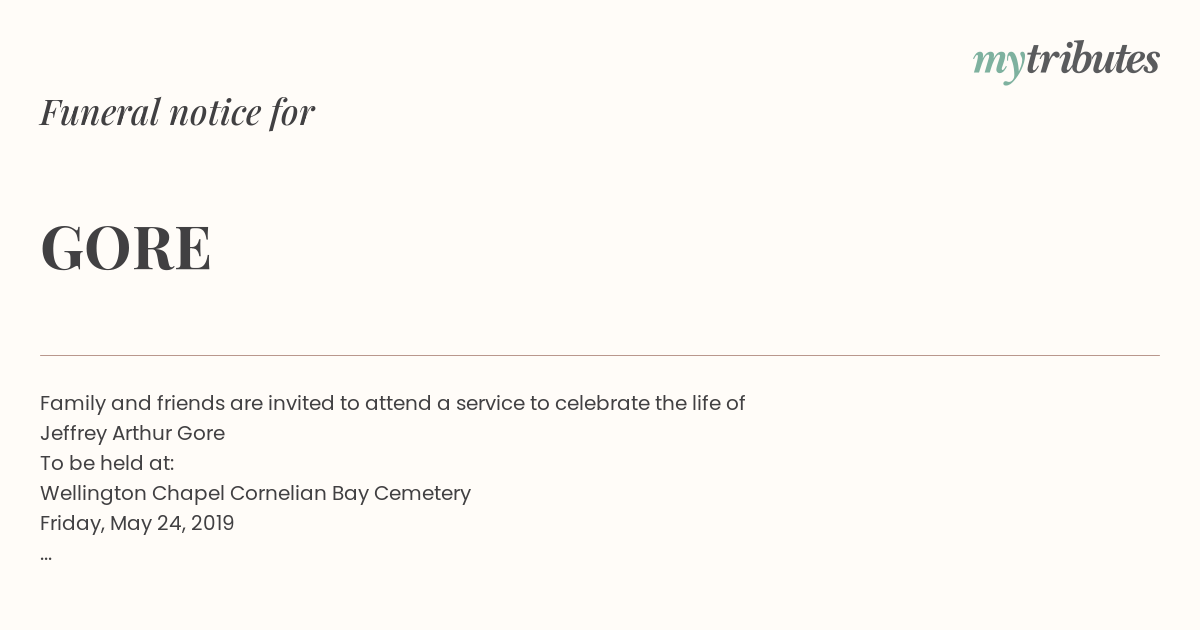
Task: Click the horizontal divider line
Action: 600,355
